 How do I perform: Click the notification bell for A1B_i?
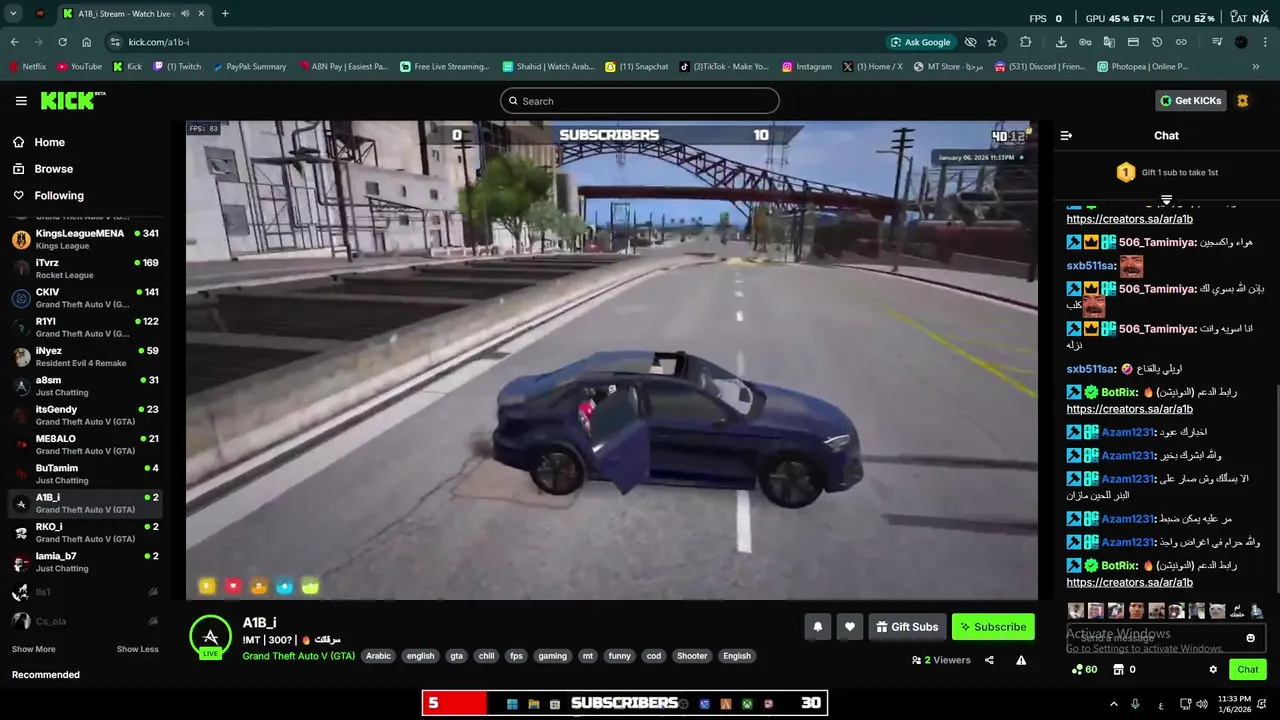point(817,627)
